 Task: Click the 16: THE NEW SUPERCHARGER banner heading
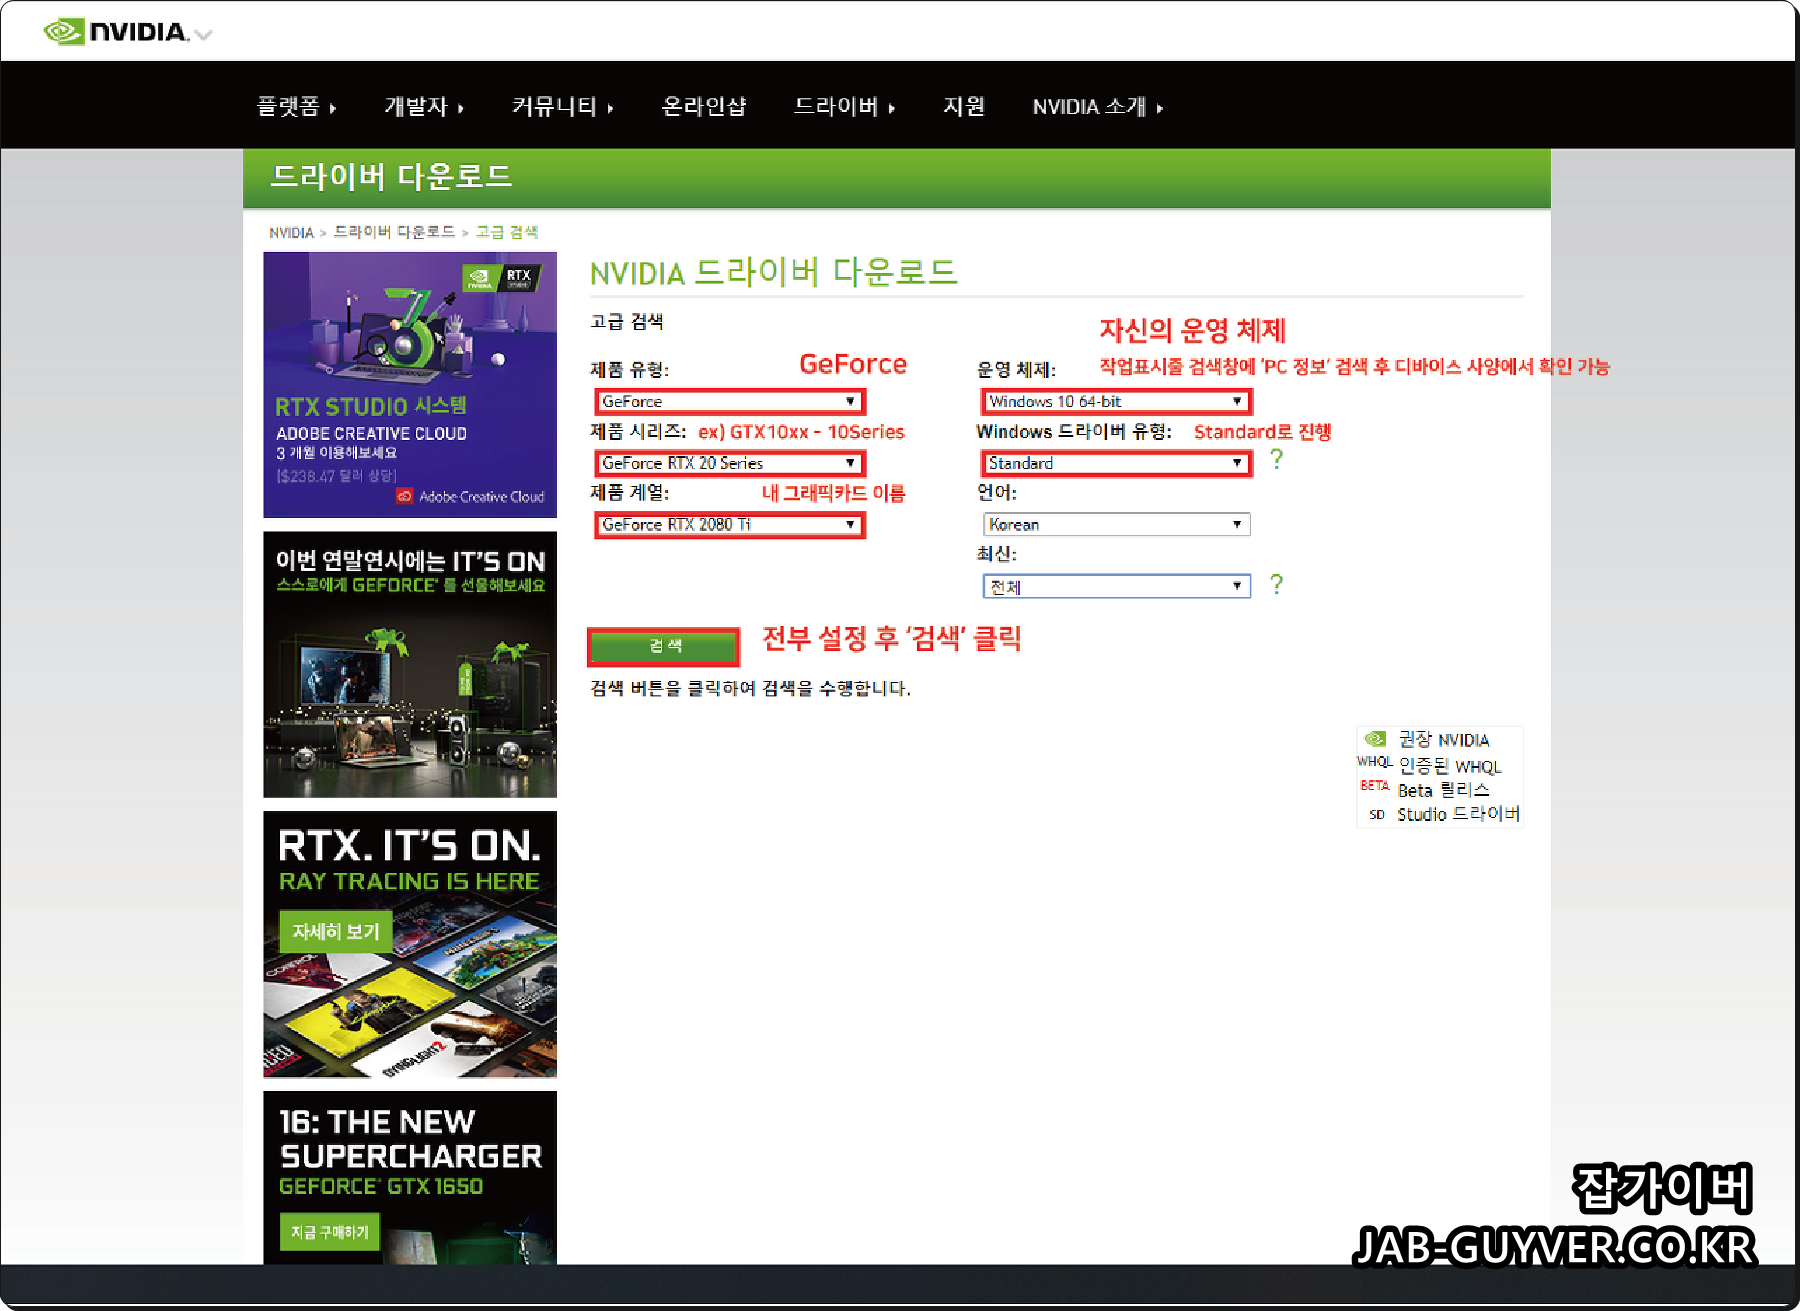point(410,1138)
